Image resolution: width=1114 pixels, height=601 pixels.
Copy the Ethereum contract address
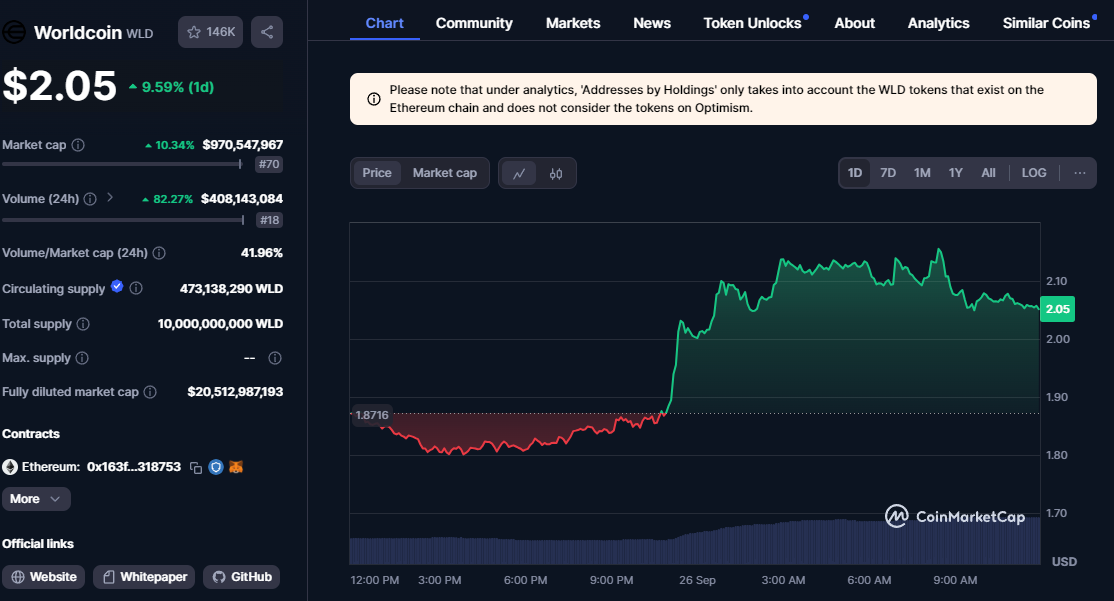click(195, 467)
